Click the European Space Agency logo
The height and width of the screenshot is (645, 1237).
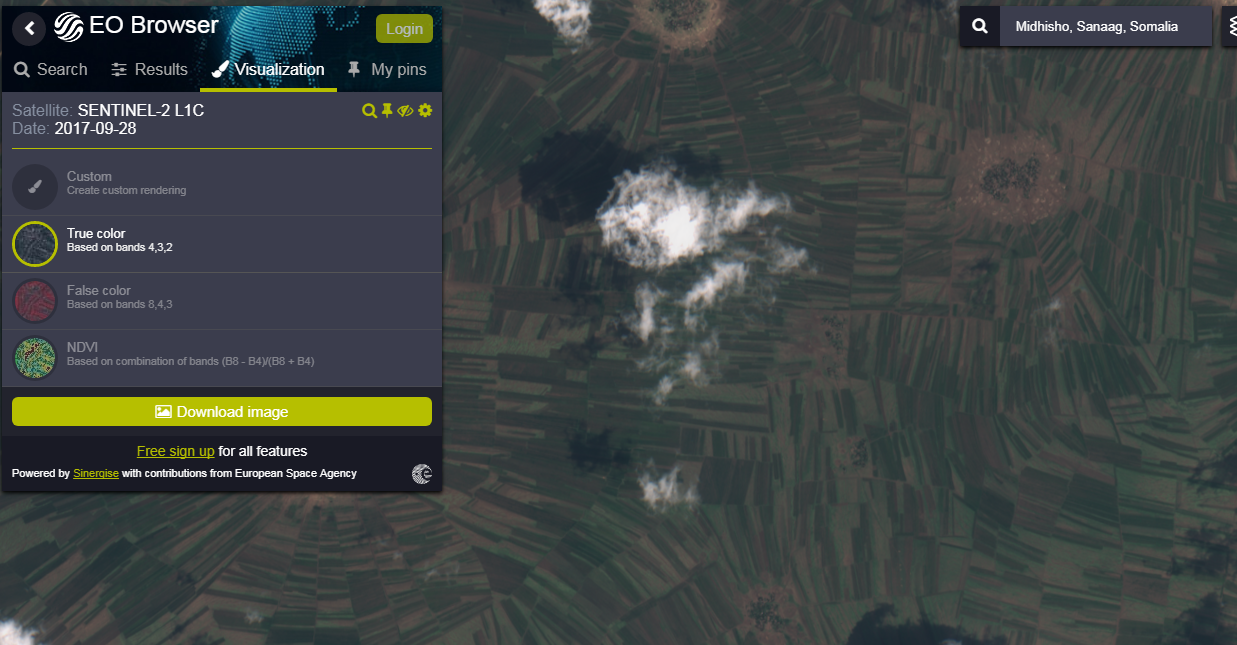422,474
